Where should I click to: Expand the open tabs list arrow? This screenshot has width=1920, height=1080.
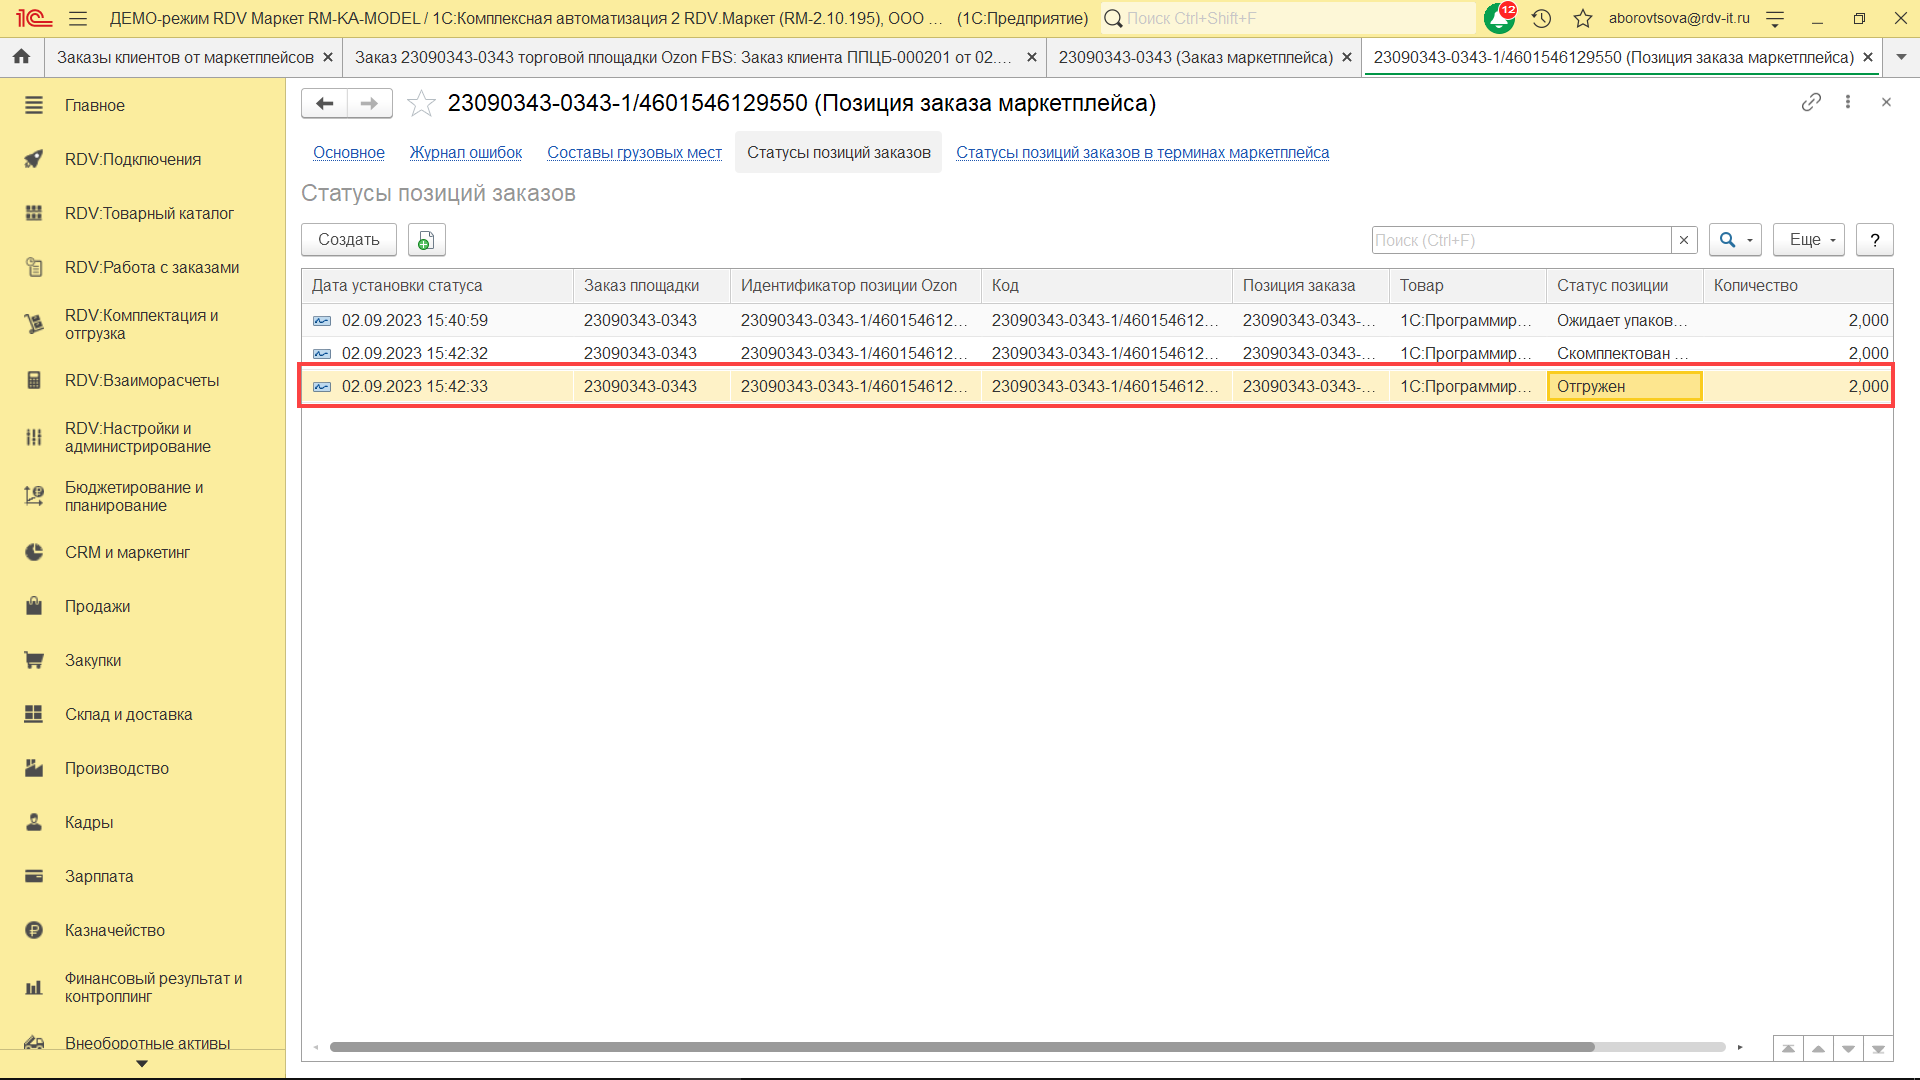click(1901, 57)
